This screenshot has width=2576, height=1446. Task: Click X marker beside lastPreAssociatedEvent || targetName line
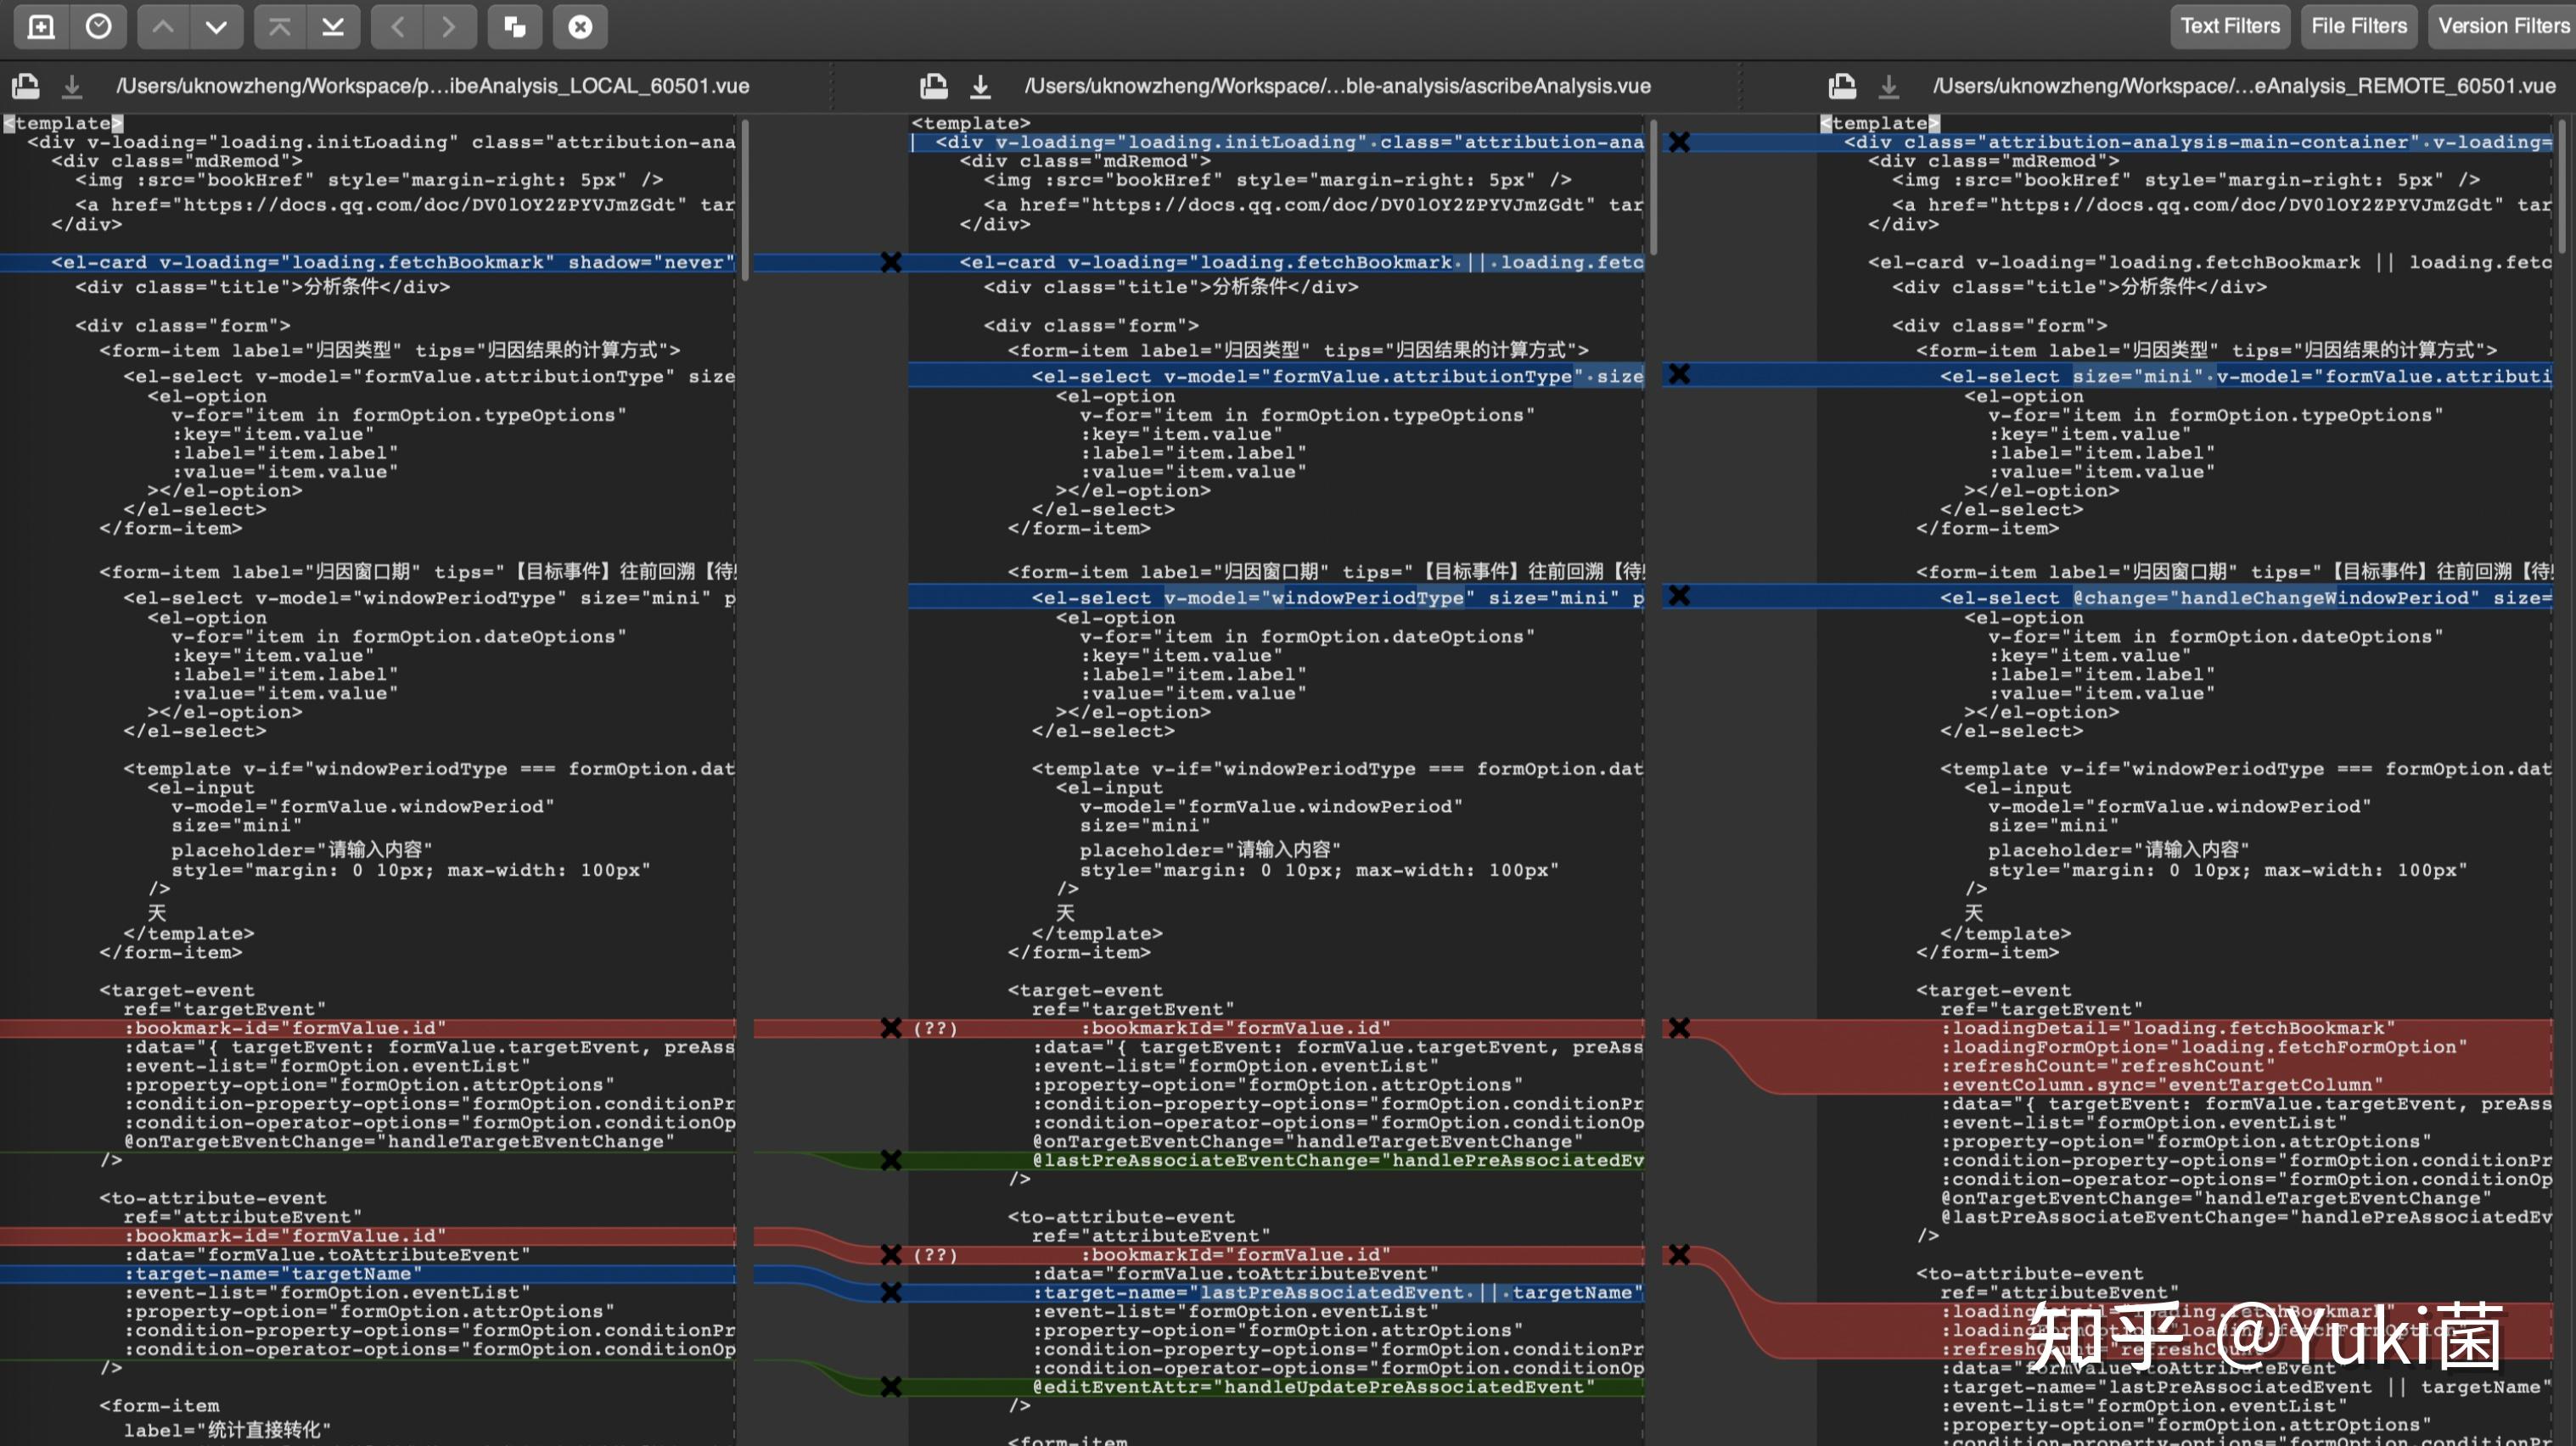(x=891, y=1293)
